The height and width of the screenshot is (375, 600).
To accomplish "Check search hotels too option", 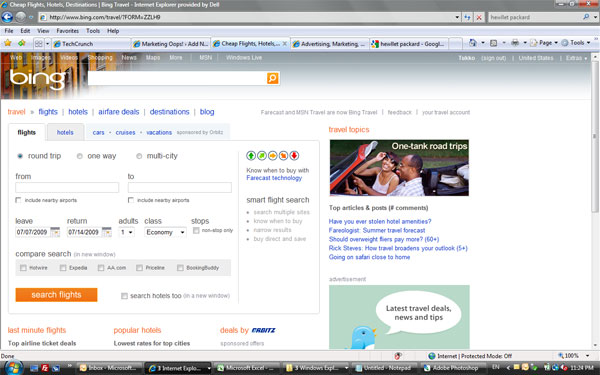I will 124,296.
